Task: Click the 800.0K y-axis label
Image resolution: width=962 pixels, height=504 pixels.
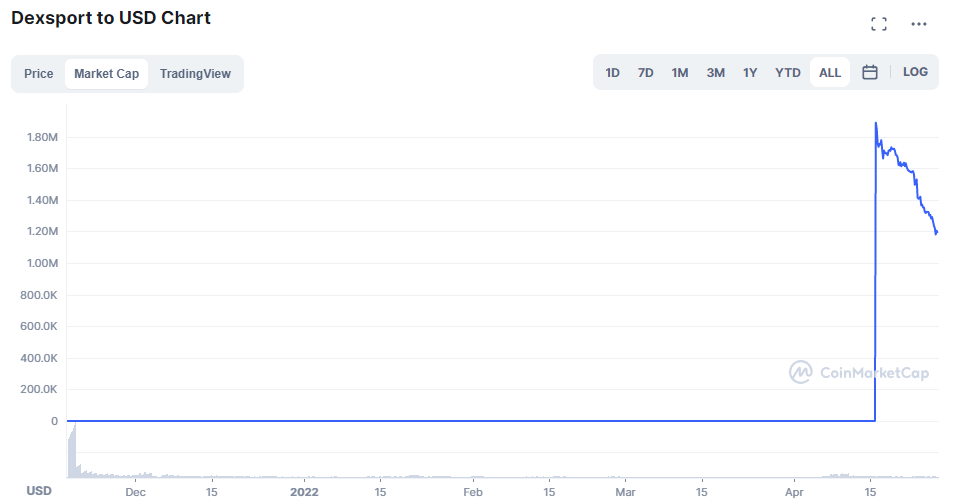Action: tap(39, 295)
